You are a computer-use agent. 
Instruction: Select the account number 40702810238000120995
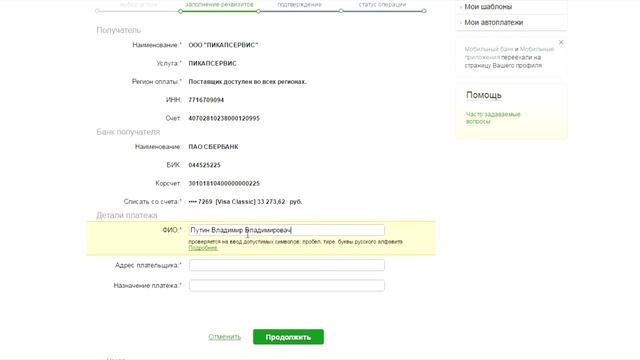(x=224, y=118)
